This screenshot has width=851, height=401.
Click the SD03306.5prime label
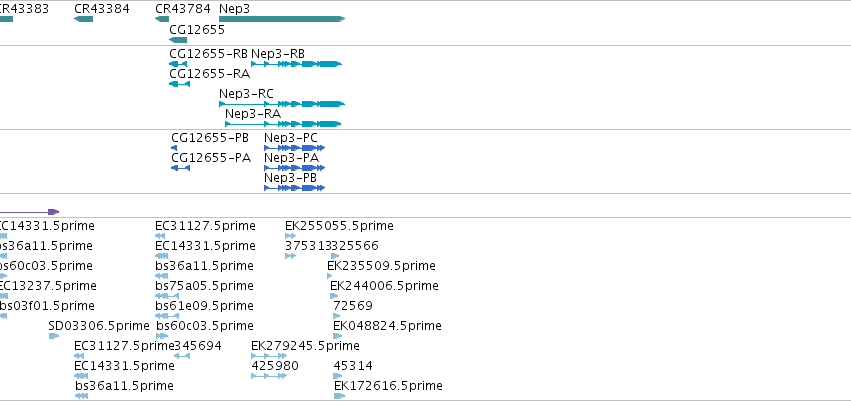[99, 326]
